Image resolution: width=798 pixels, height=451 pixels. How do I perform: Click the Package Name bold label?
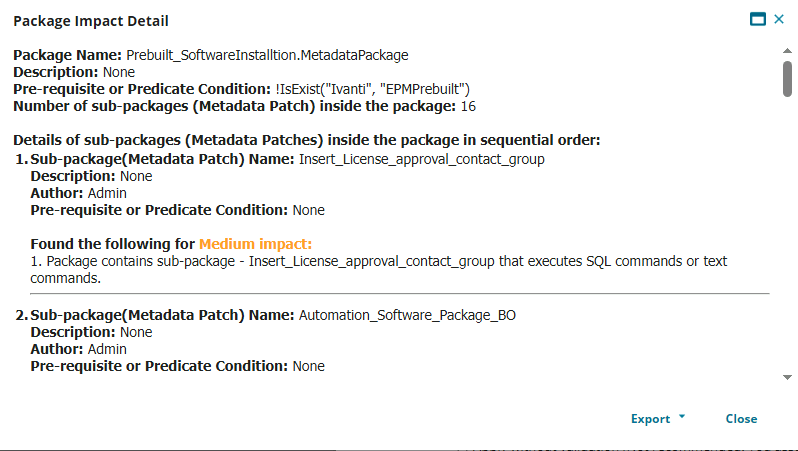[68, 55]
